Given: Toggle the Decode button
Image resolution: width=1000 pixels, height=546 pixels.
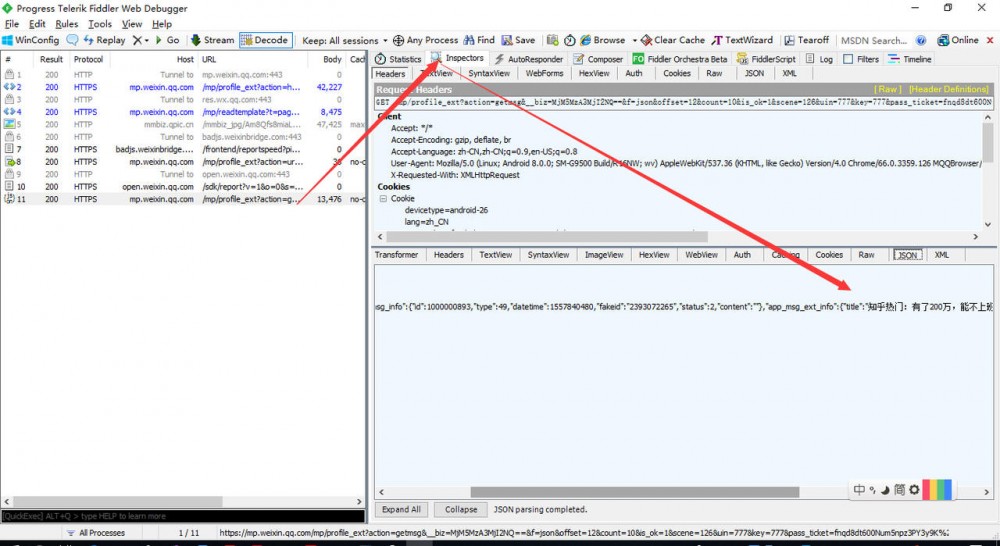Looking at the screenshot, I should 265,40.
